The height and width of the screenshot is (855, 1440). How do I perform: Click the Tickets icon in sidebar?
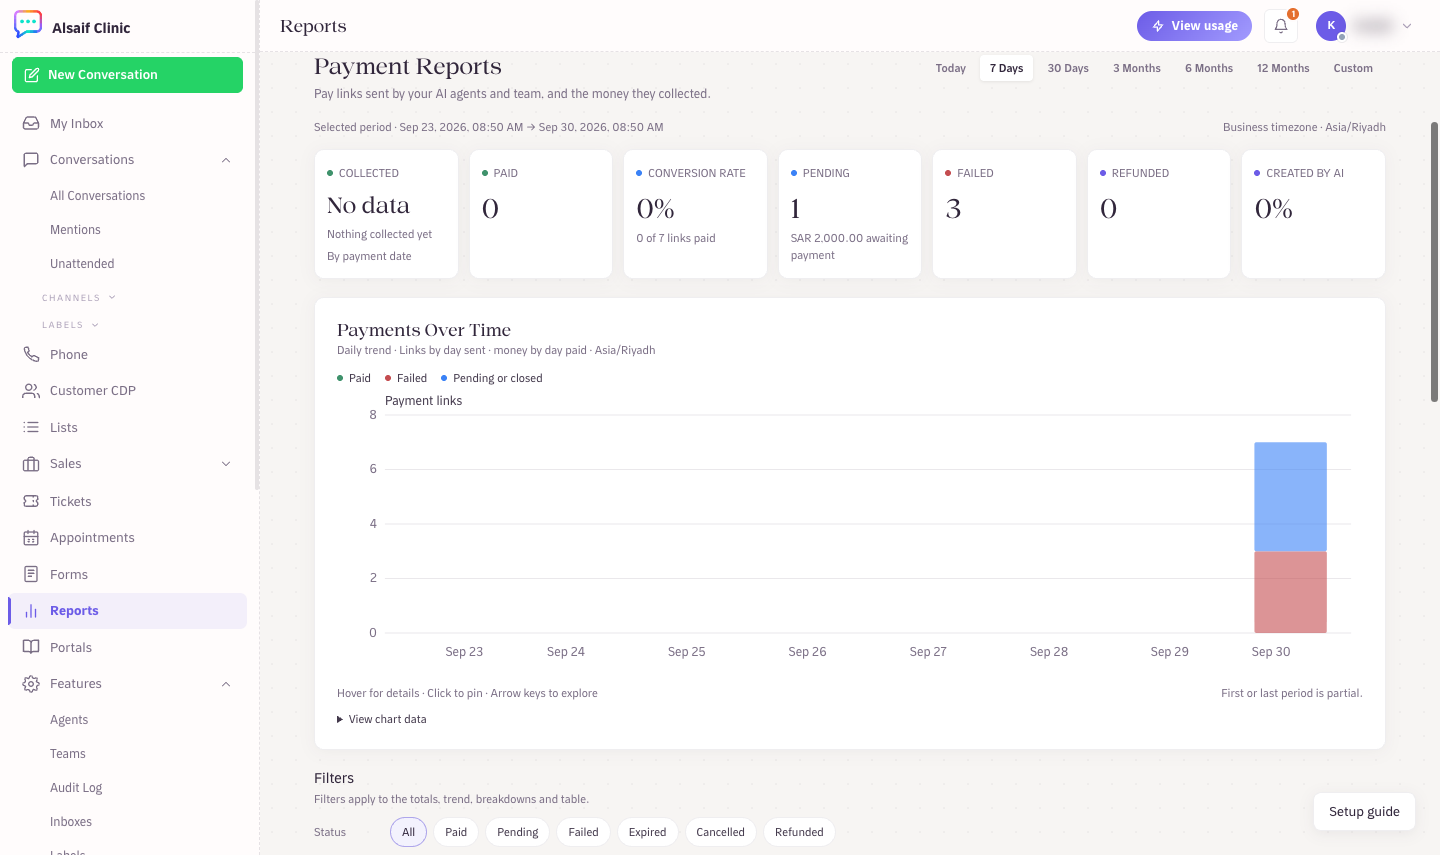(31, 501)
